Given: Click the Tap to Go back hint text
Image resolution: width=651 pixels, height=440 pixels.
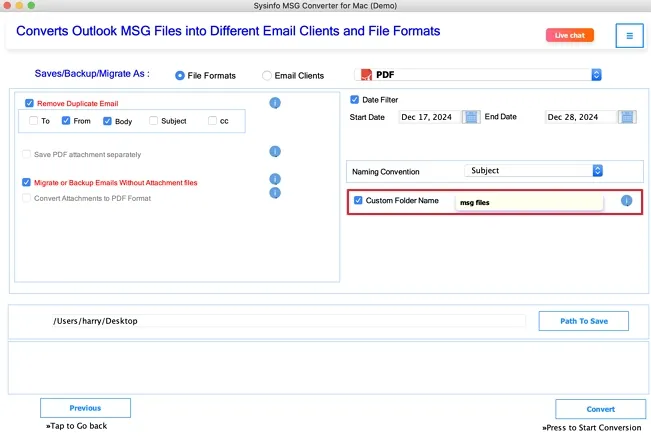Looking at the screenshot, I should pos(76,426).
